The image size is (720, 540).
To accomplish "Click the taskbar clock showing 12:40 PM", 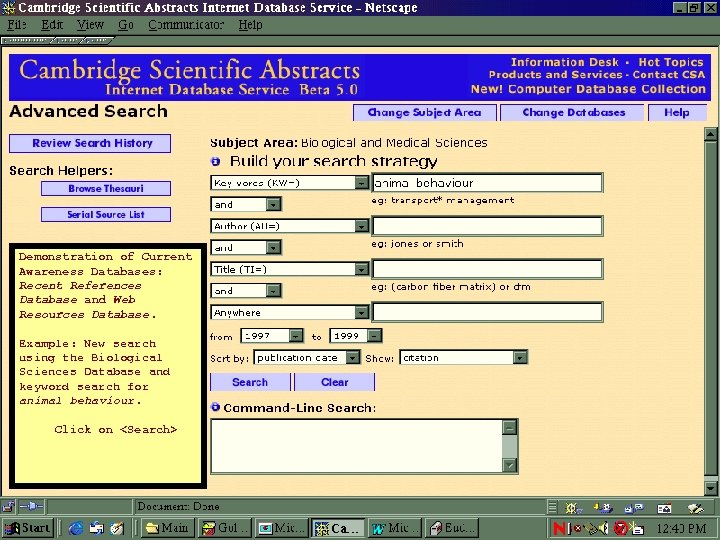I will click(x=681, y=529).
